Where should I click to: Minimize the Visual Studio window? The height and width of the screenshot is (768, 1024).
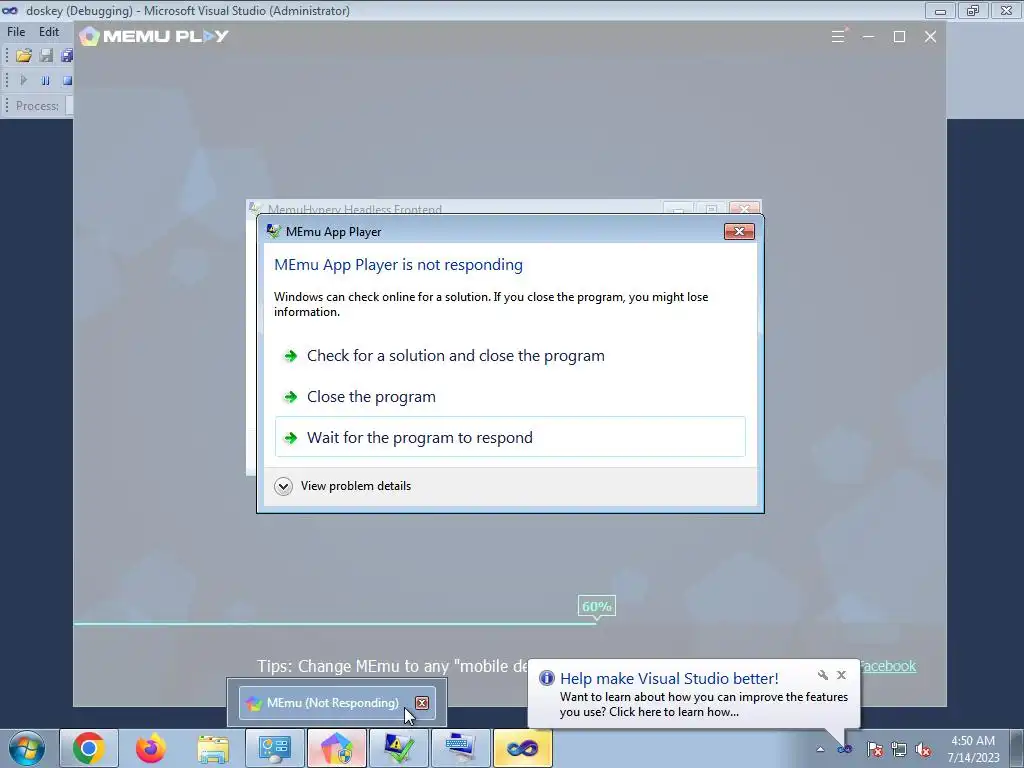940,11
